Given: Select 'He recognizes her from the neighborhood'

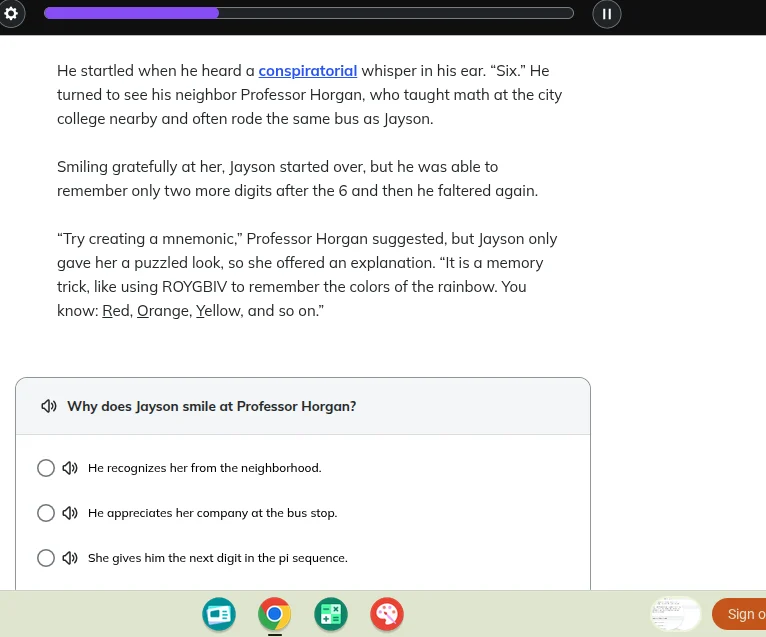Looking at the screenshot, I should 45,468.
